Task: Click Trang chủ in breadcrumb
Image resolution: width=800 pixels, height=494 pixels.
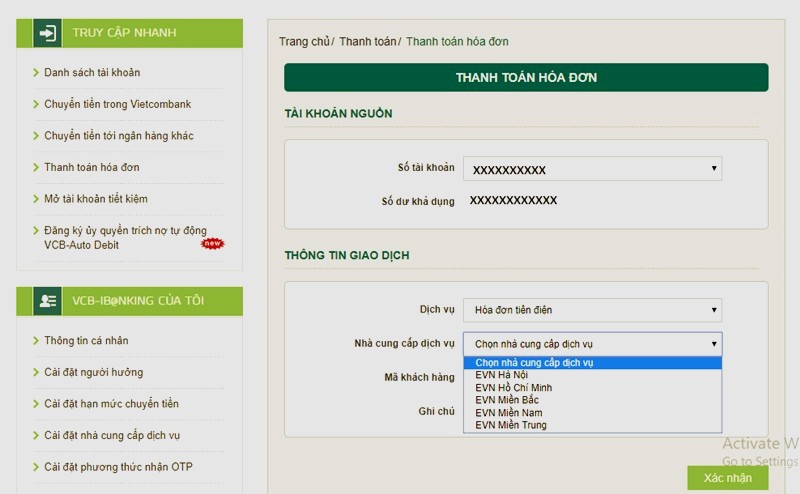Action: coord(304,42)
